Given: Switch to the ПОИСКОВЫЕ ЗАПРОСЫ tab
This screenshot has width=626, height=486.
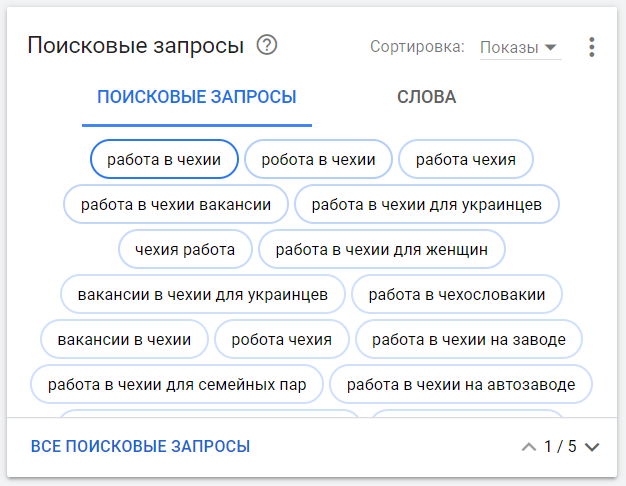Looking at the screenshot, I should point(197,97).
